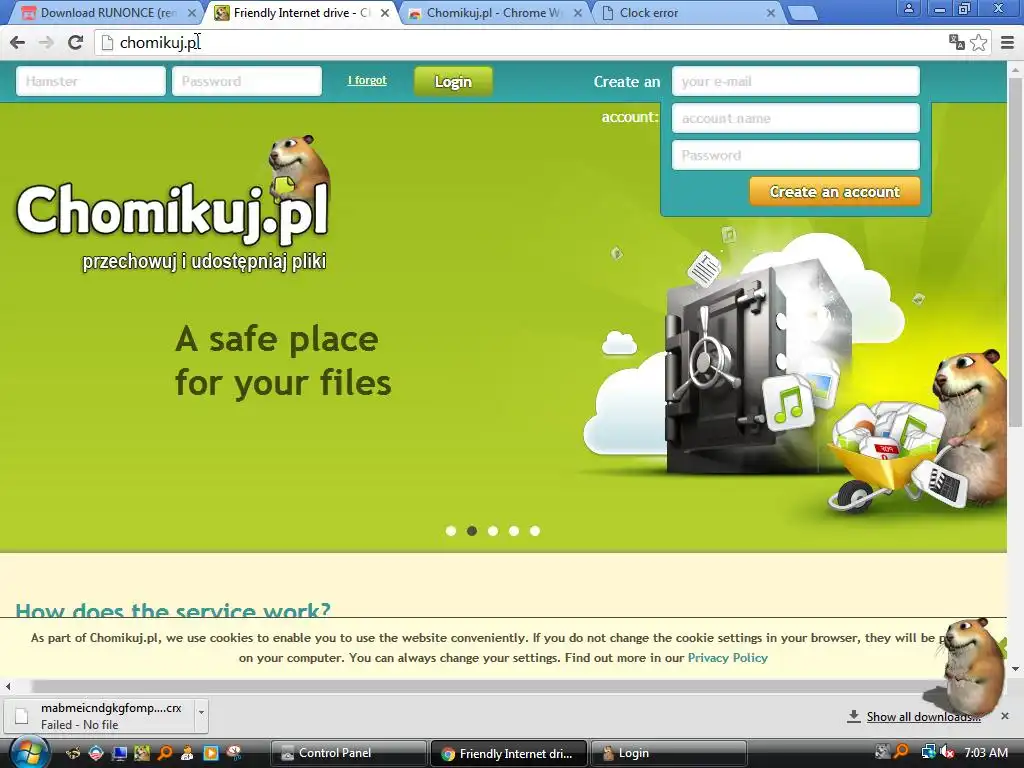Click the Create an account button
The width and height of the screenshot is (1024, 768).
click(835, 191)
